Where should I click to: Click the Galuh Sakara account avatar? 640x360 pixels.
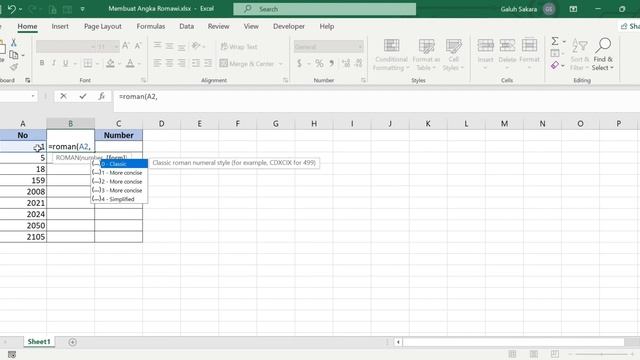point(549,9)
